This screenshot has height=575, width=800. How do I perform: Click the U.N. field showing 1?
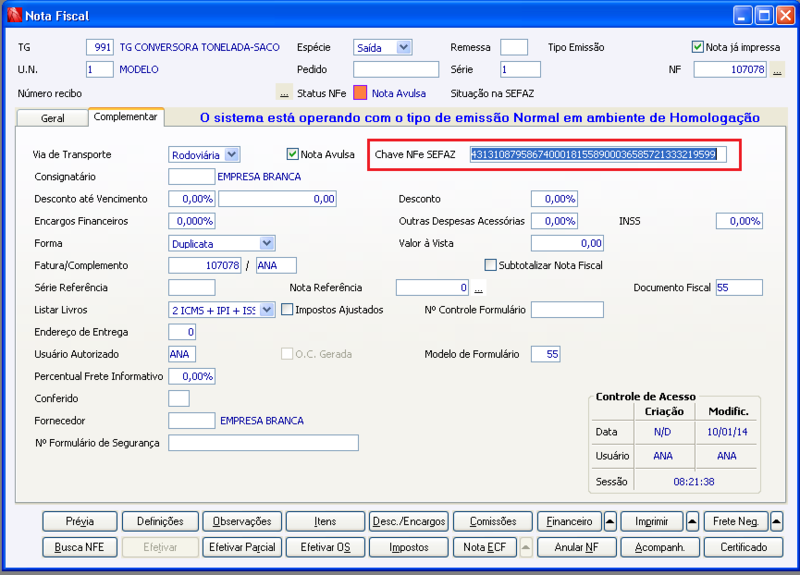100,69
